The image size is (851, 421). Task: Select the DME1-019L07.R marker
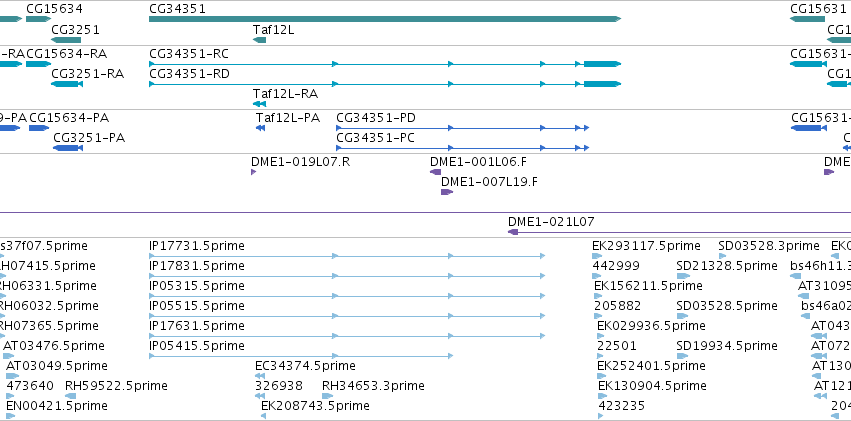pyautogui.click(x=253, y=172)
